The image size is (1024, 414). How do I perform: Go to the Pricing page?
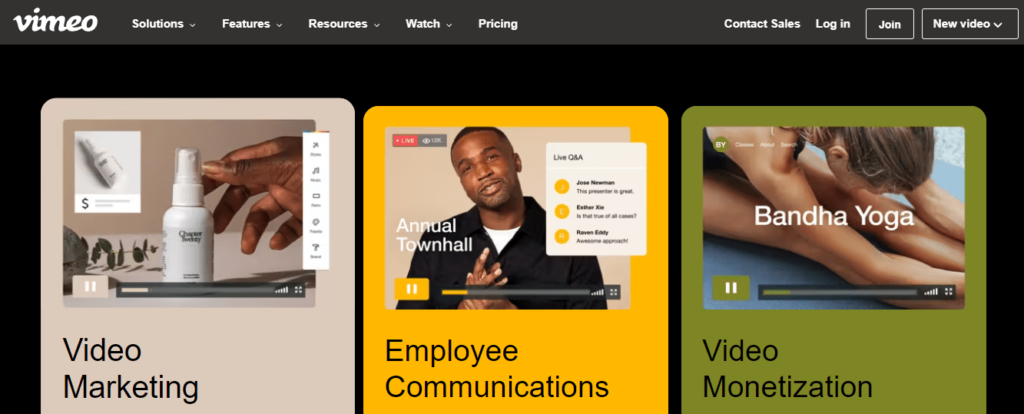pyautogui.click(x=498, y=24)
